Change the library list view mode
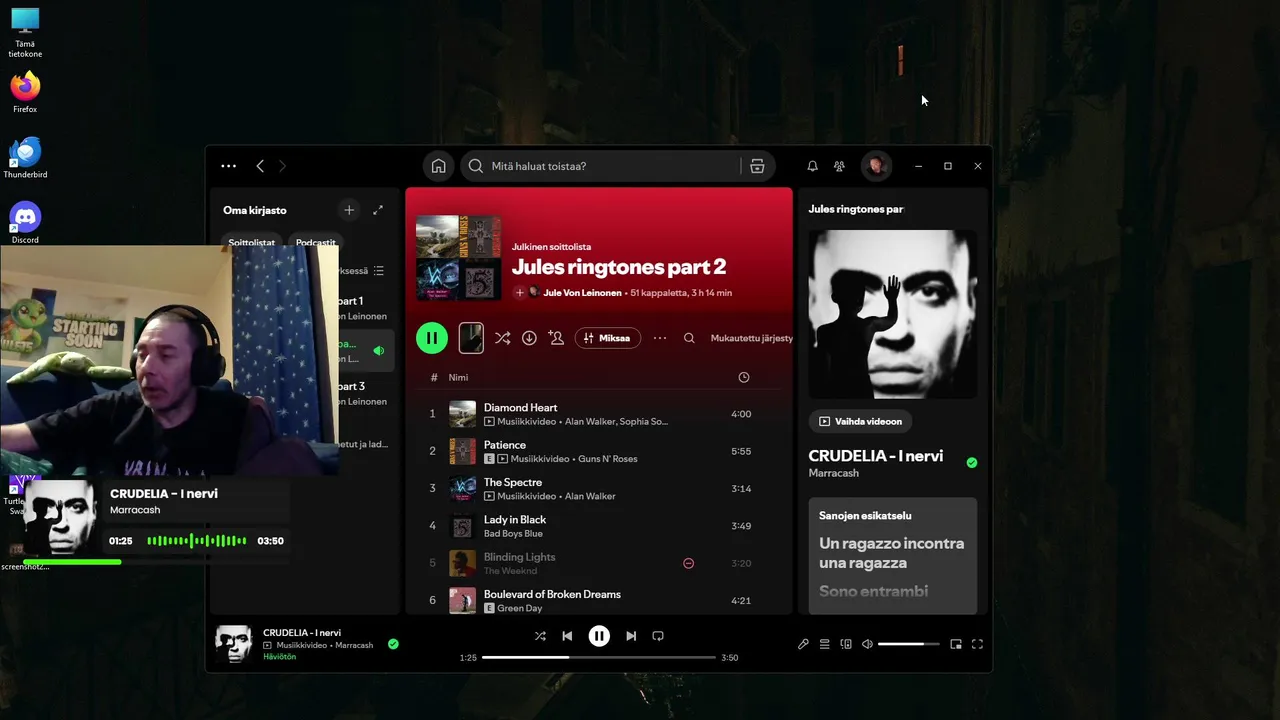Viewport: 1280px width, 720px height. click(x=378, y=271)
